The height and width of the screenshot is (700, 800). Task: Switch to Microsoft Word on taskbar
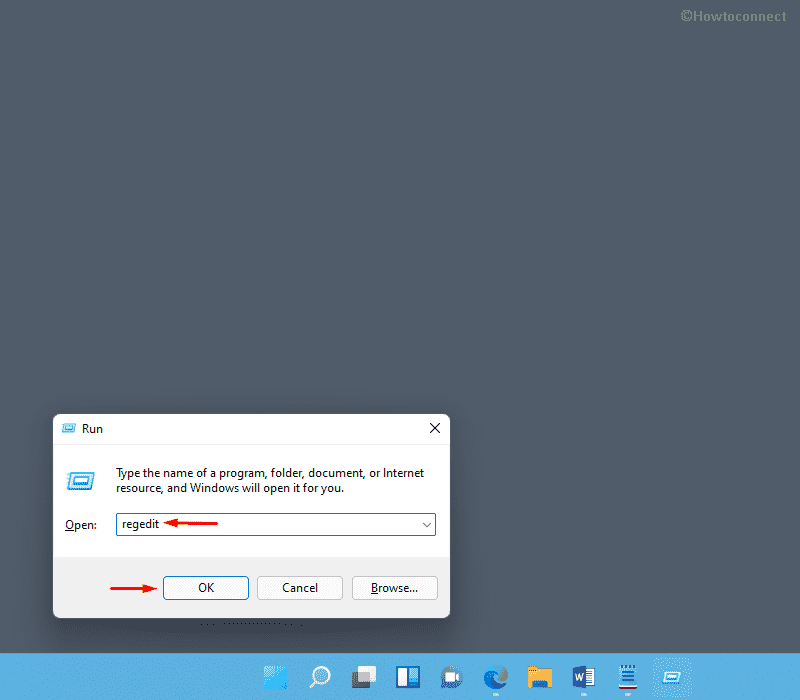(584, 677)
